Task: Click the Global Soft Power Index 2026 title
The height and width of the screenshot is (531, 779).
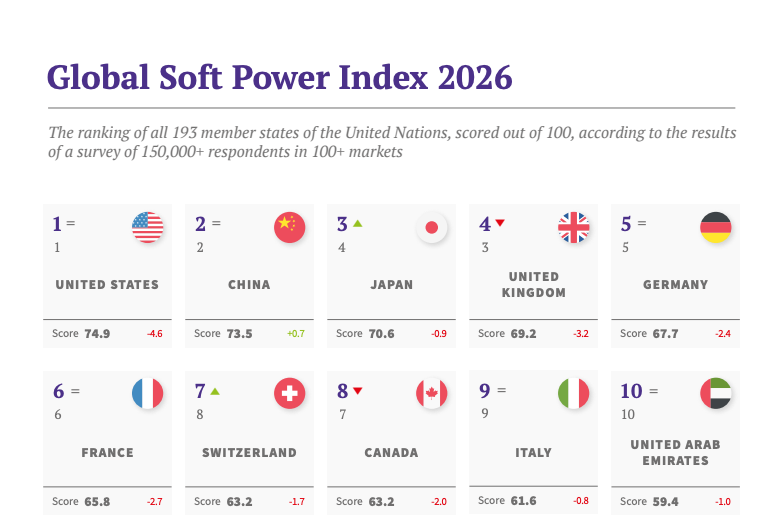Action: (x=280, y=77)
